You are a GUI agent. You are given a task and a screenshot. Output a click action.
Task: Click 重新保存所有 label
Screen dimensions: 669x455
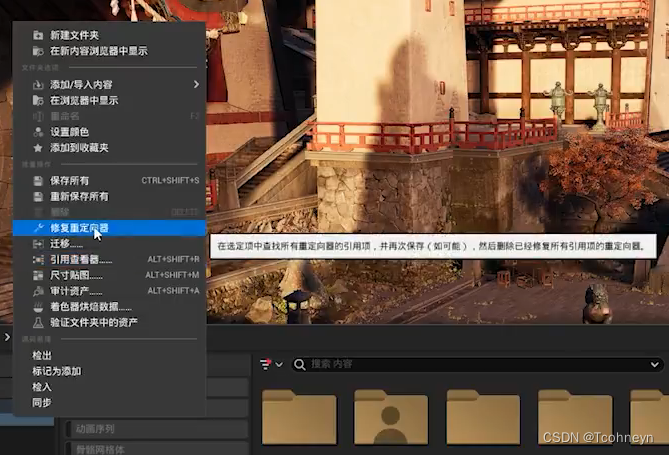[x=79, y=197]
